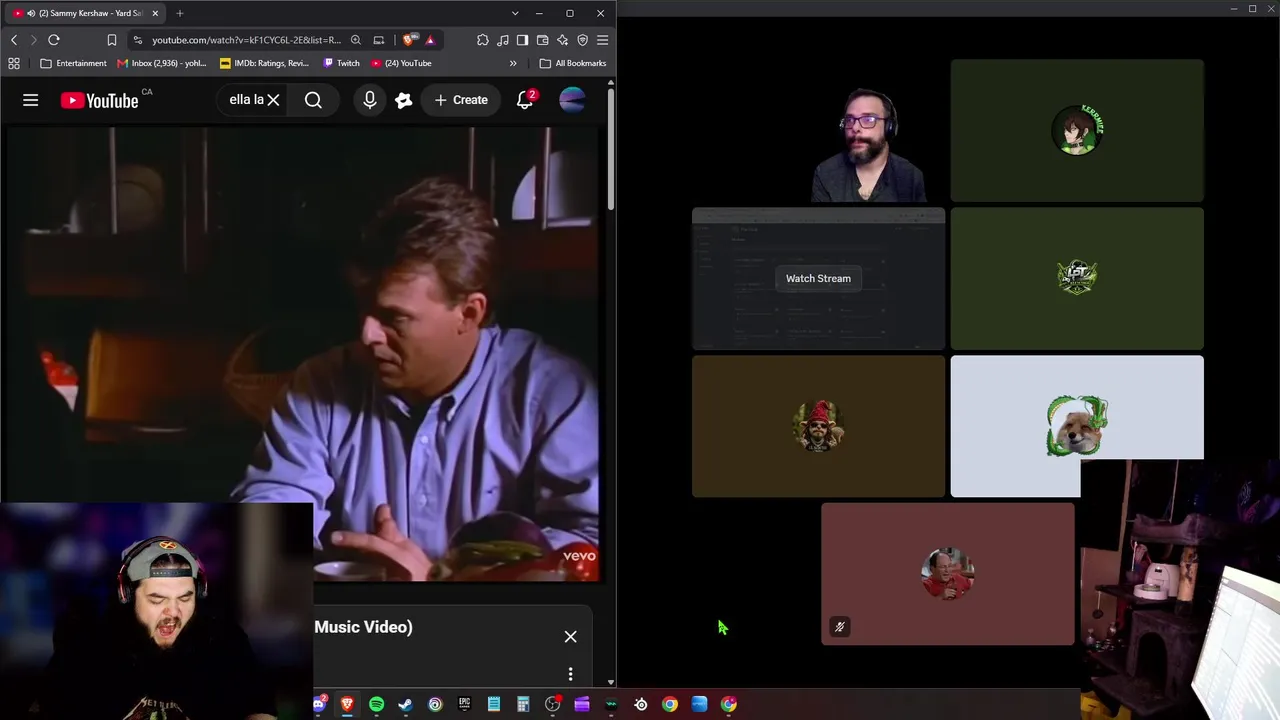Viewport: 1280px width, 720px height.
Task: Open YouTube notifications bell
Action: (525, 100)
